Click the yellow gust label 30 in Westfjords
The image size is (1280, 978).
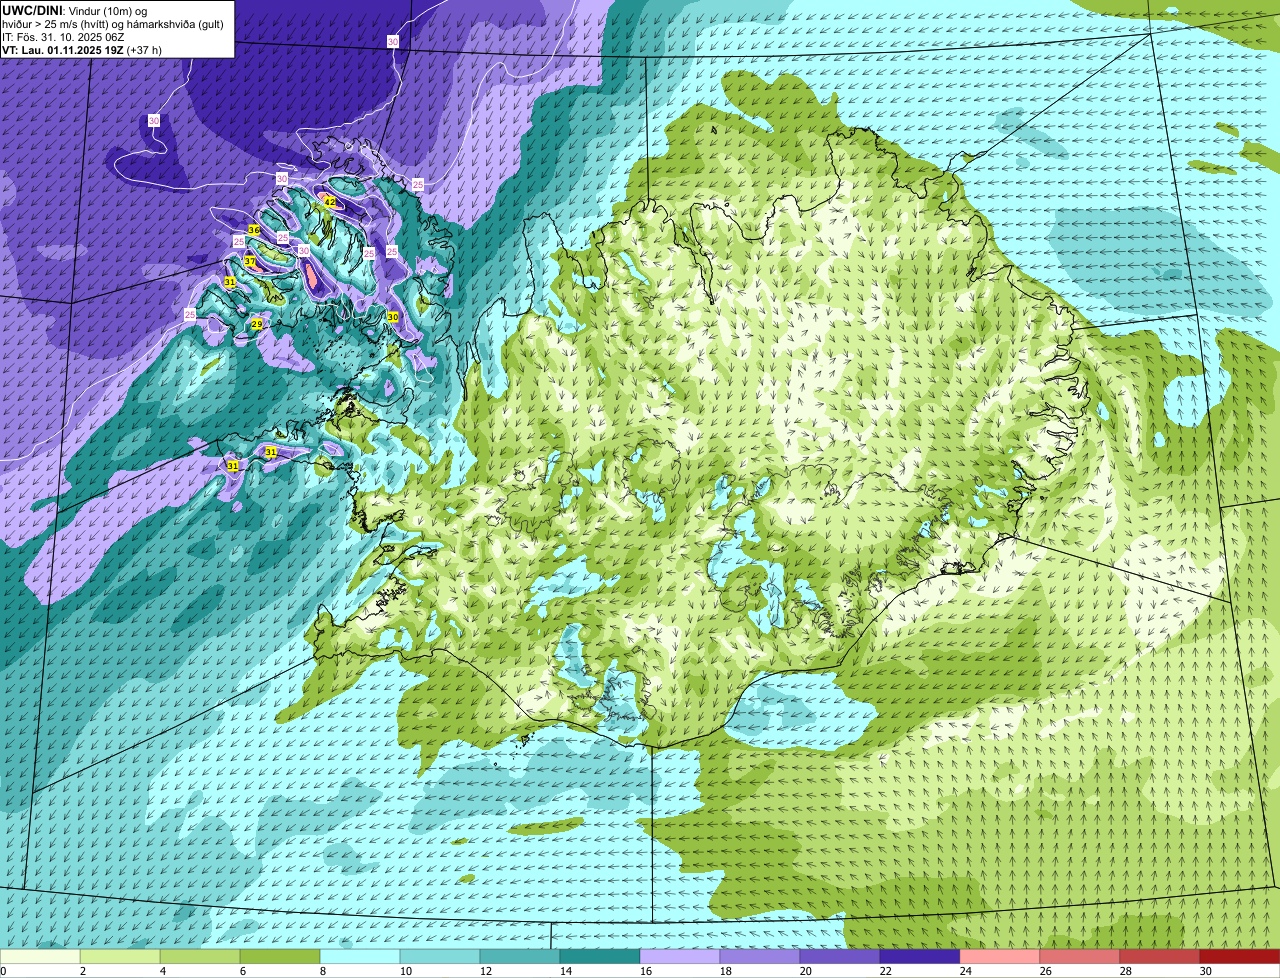[393, 316]
